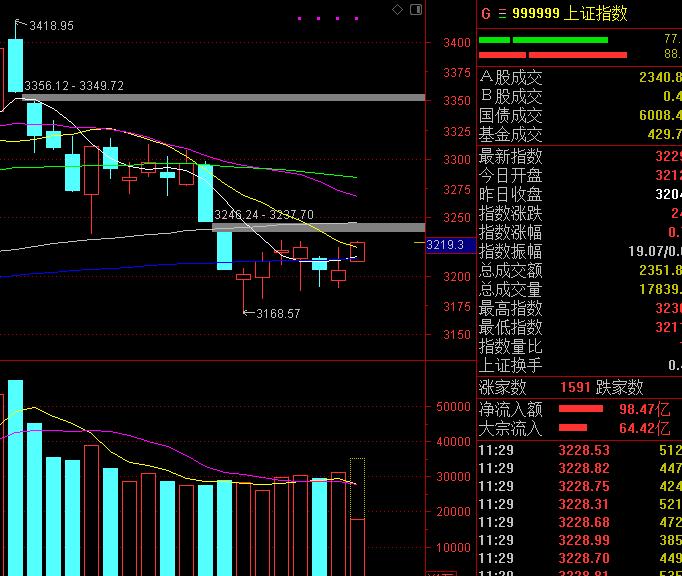
Task: Click the 2340.8 A-share turnover value
Action: (660, 77)
